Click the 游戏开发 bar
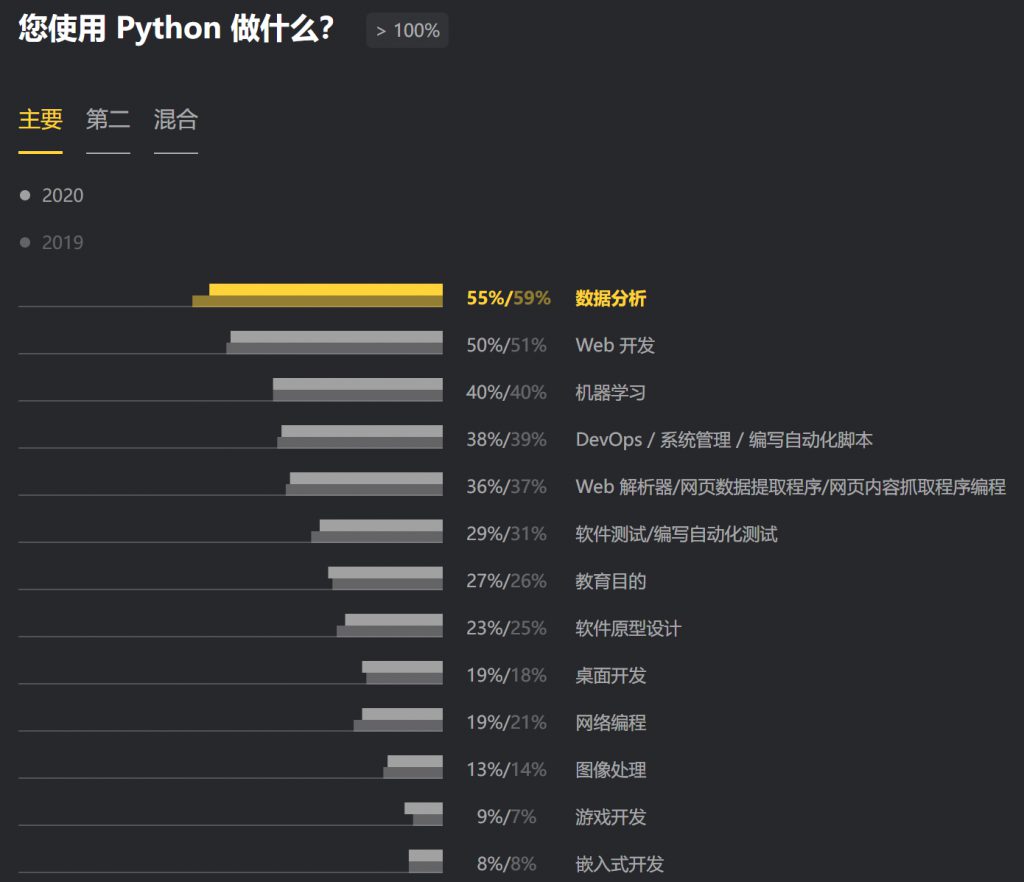The height and width of the screenshot is (882, 1024). tap(424, 813)
